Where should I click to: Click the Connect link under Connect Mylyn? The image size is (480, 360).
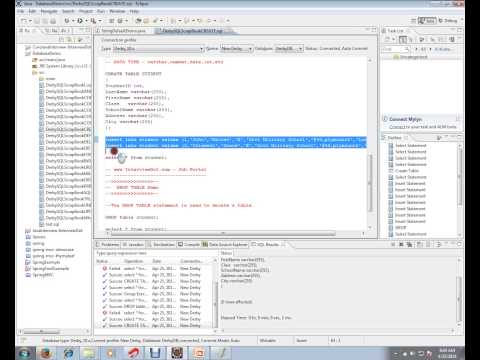pyautogui.click(x=396, y=127)
